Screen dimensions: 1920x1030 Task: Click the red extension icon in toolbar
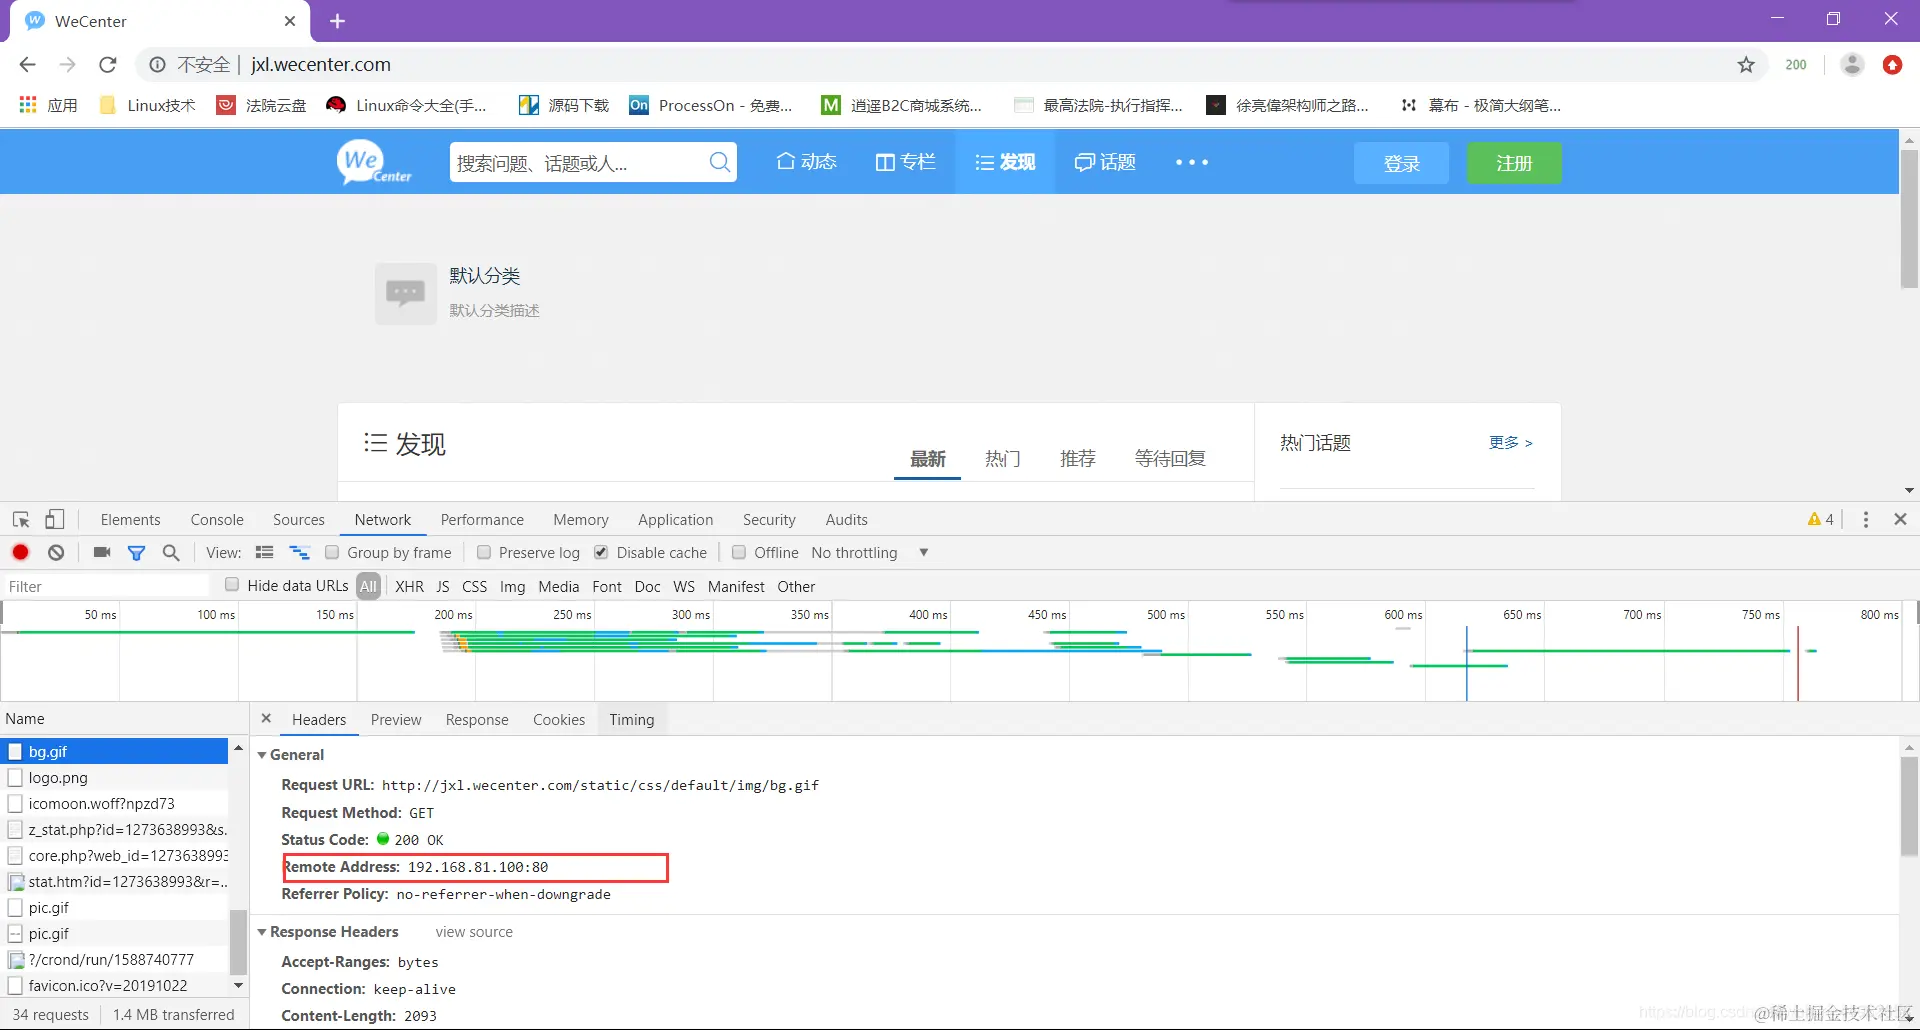(1892, 65)
